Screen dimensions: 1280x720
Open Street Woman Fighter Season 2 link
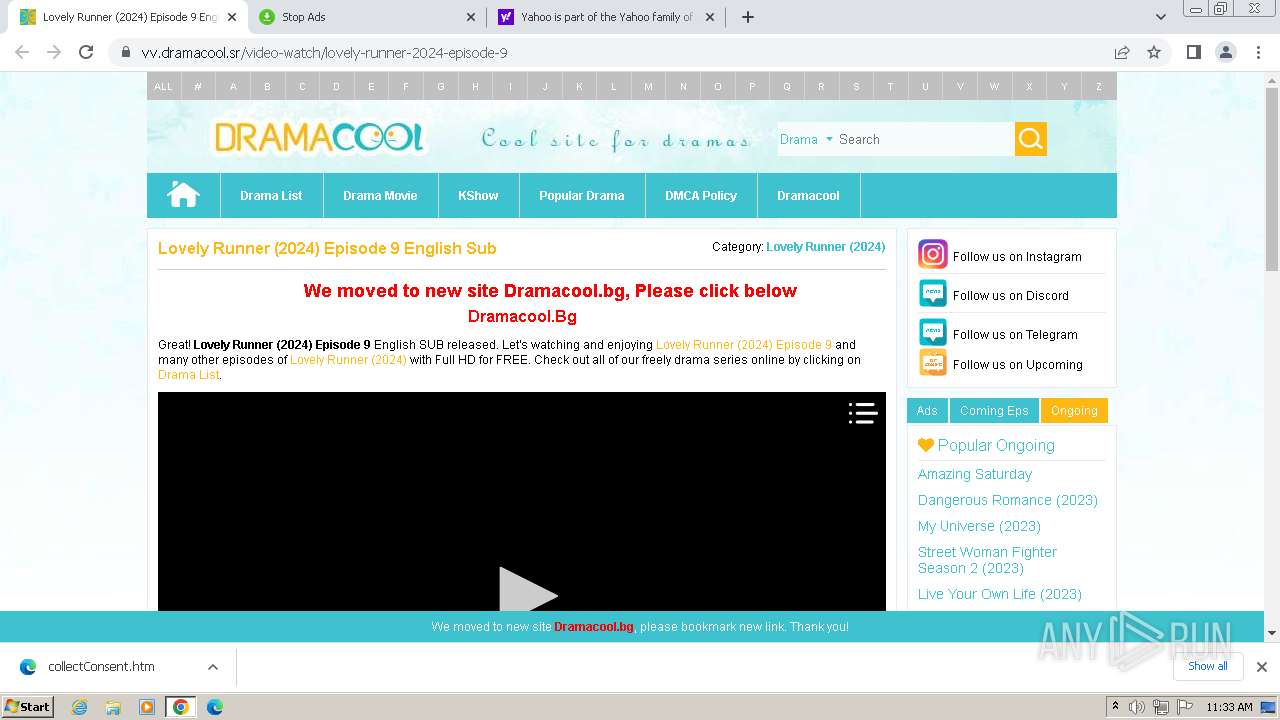tap(987, 560)
